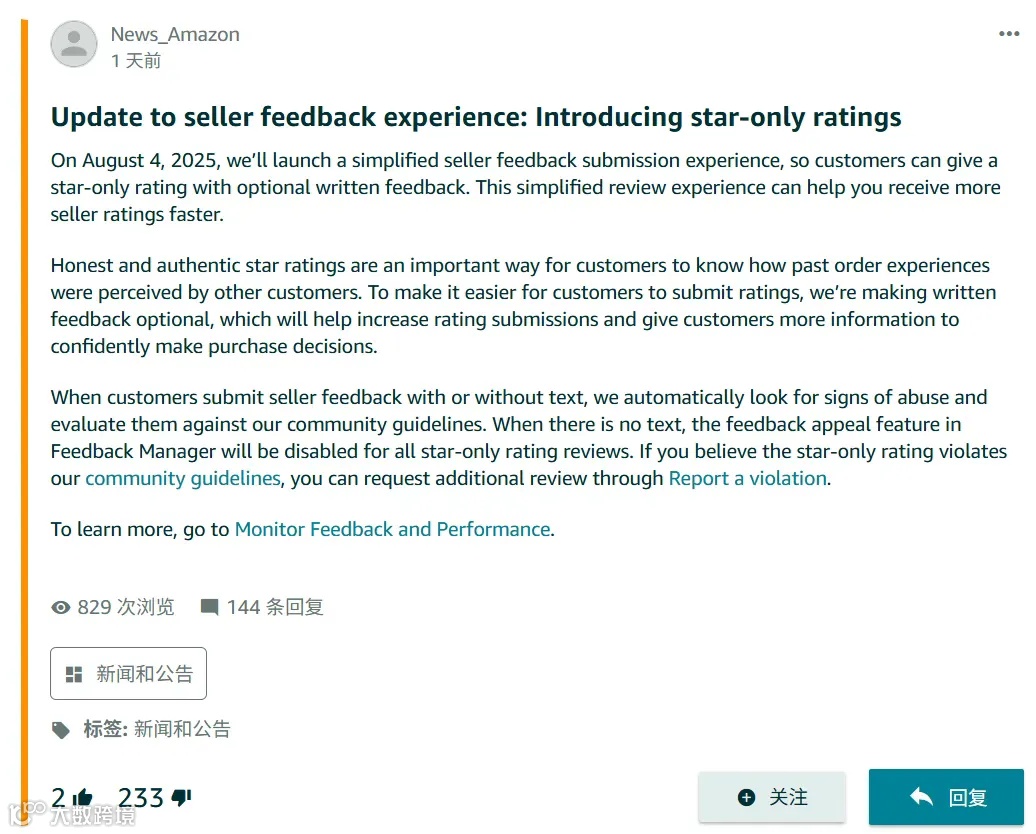This screenshot has width=1036, height=834.
Task: Dislike the post with thumbs down
Action: (181, 798)
